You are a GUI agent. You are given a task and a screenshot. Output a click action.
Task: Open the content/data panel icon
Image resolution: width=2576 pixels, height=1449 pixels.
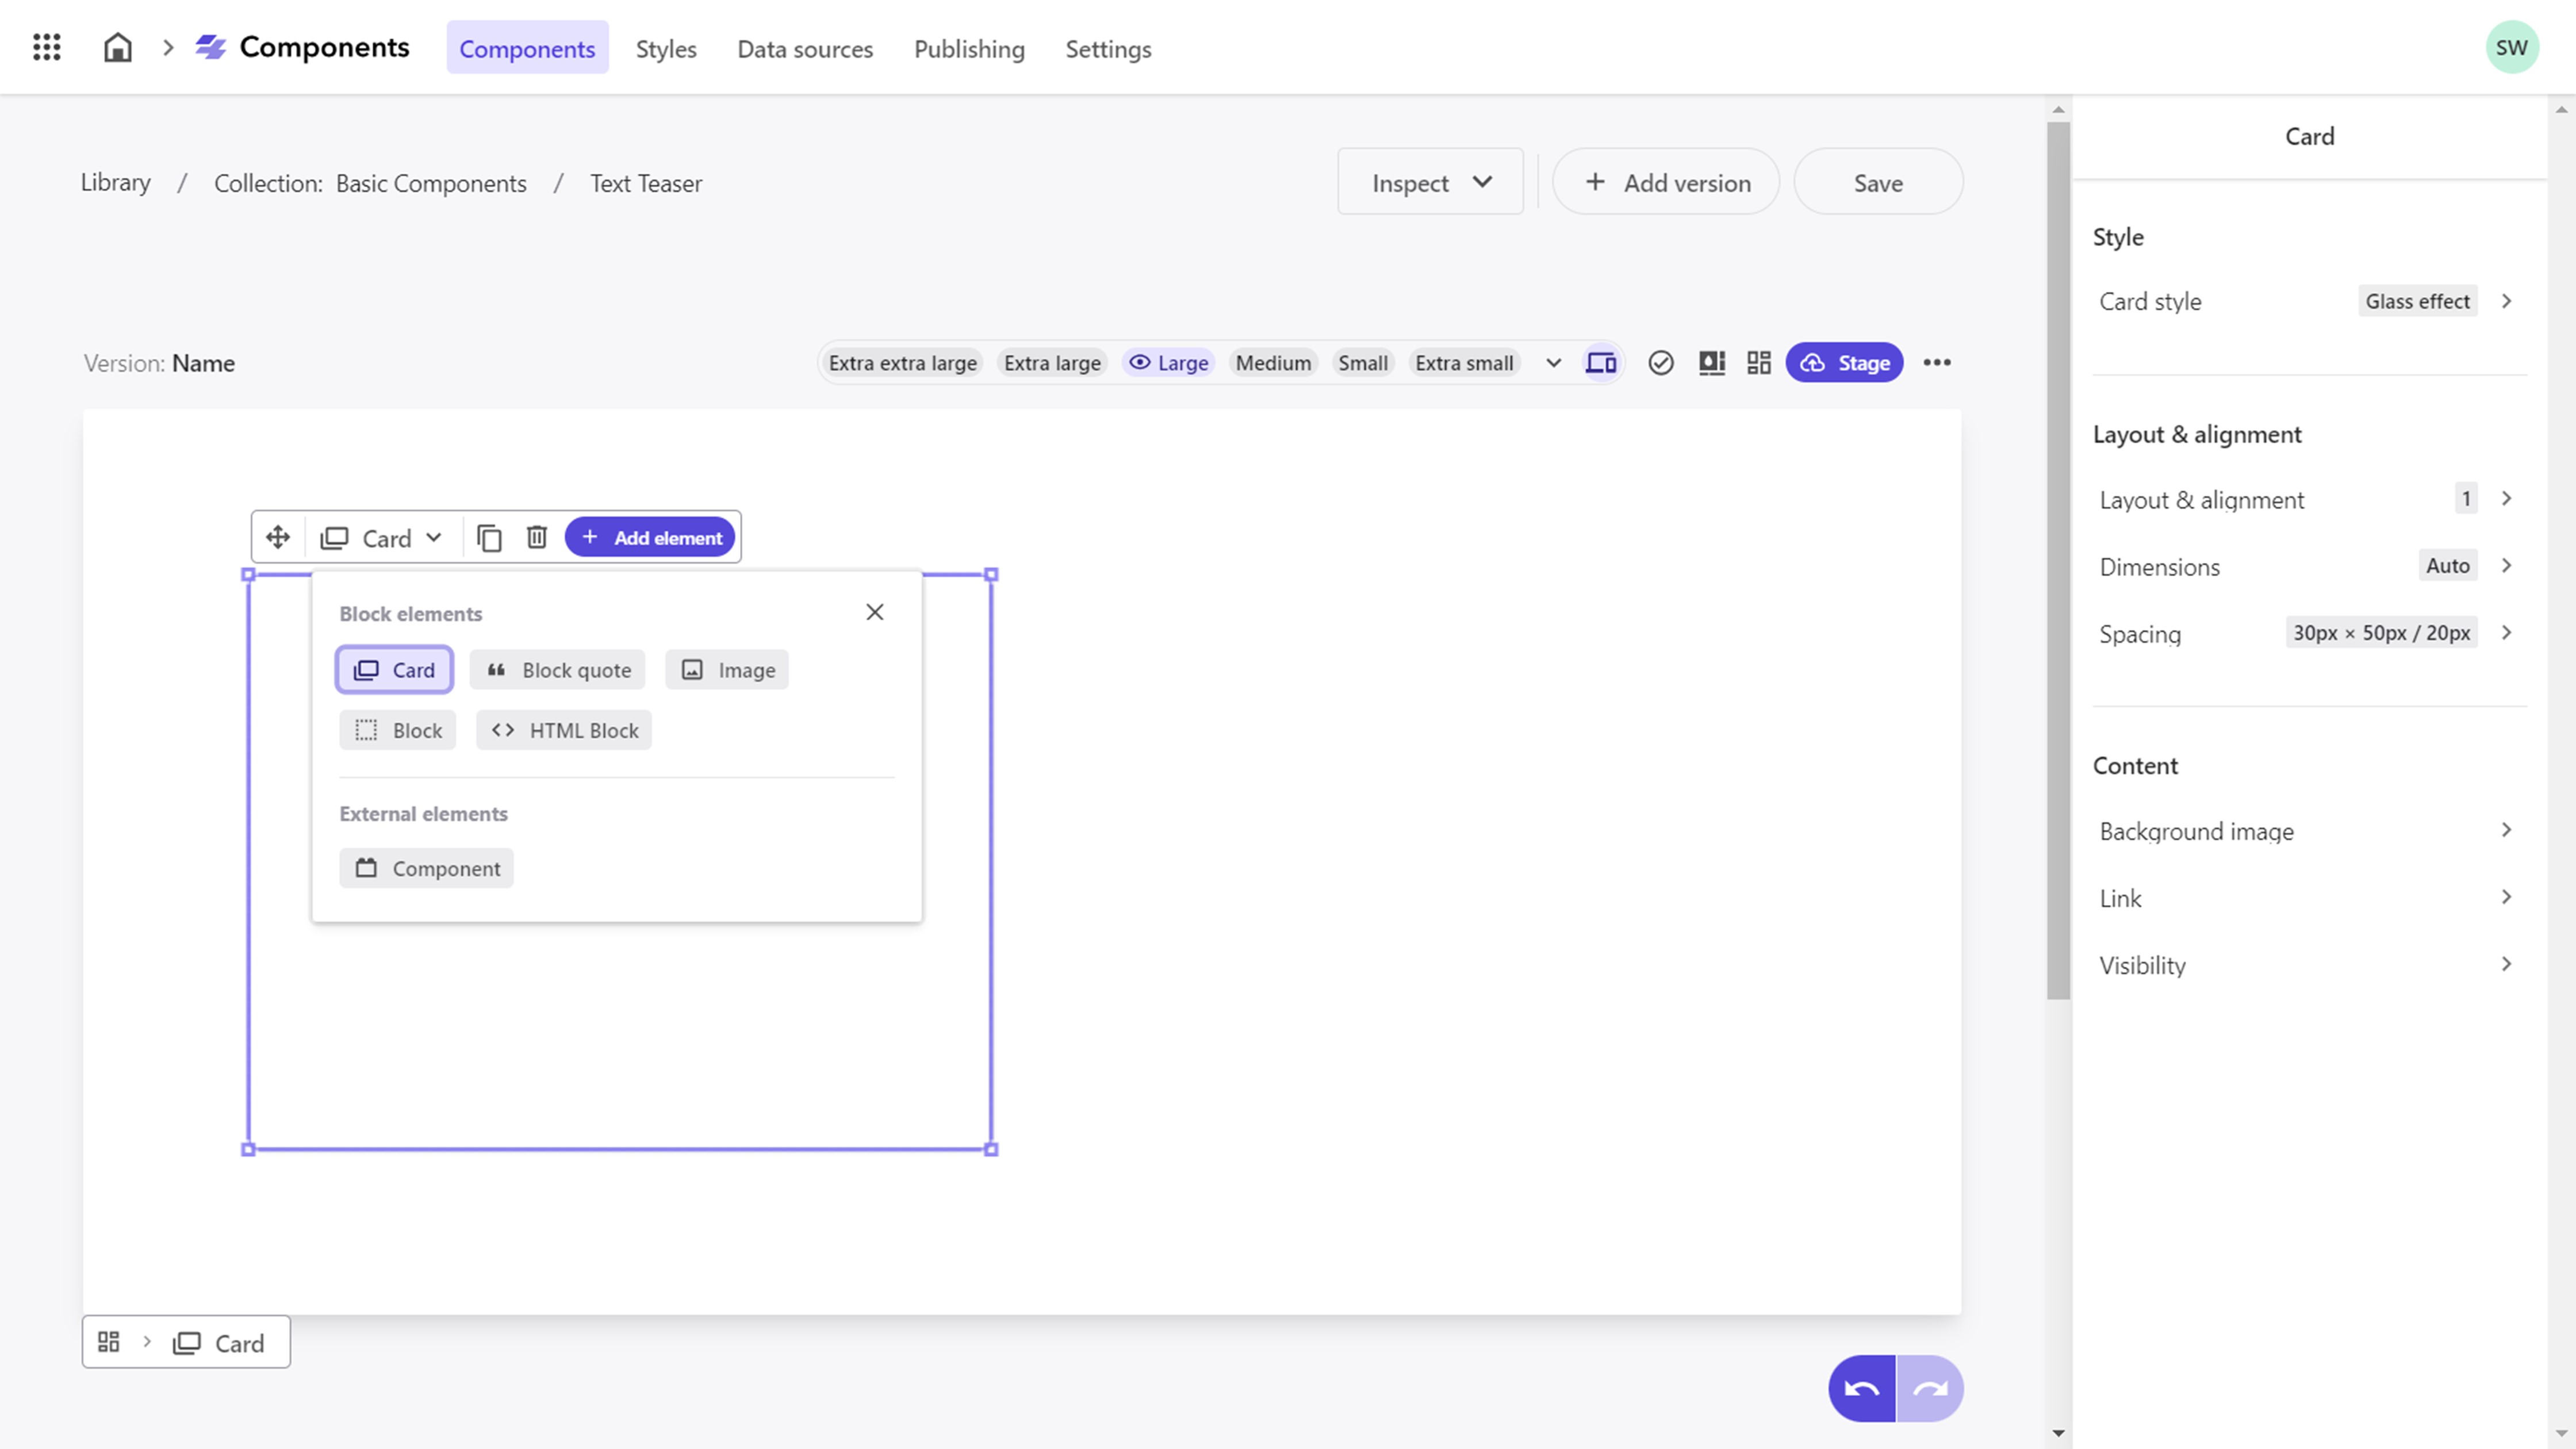(x=1712, y=363)
